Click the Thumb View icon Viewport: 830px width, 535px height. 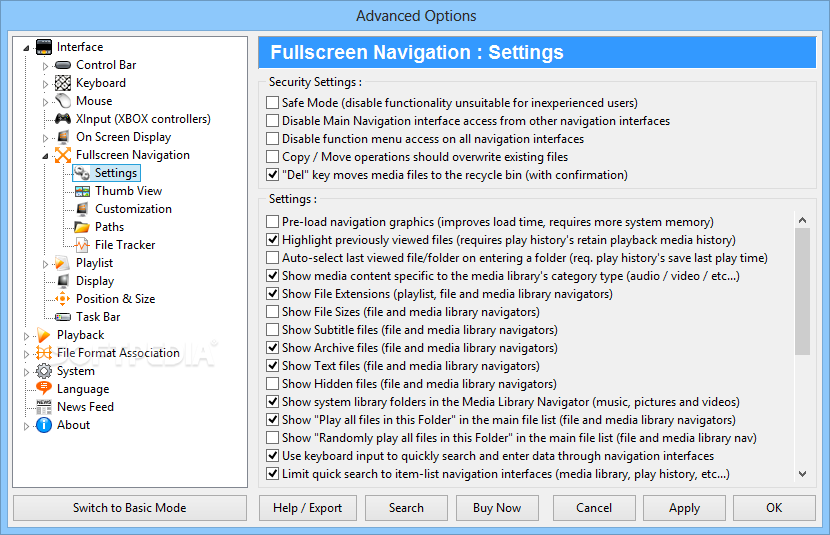[82, 191]
